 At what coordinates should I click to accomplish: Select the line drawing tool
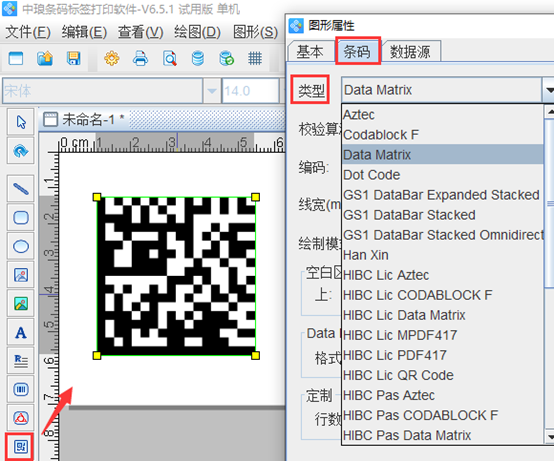(20, 189)
